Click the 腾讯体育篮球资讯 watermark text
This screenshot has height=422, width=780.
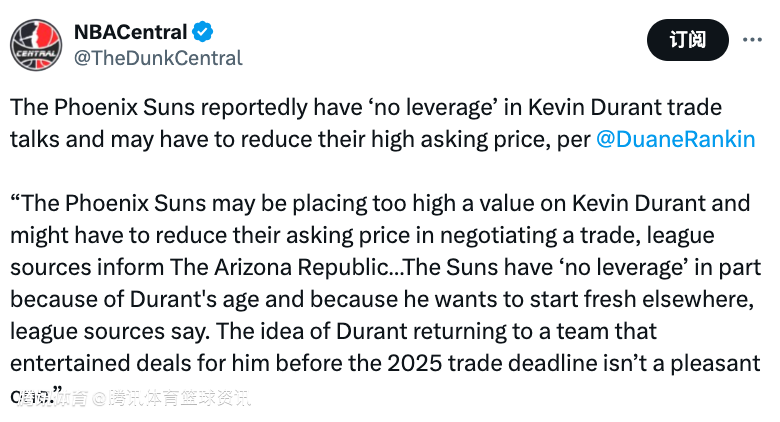tap(180, 398)
